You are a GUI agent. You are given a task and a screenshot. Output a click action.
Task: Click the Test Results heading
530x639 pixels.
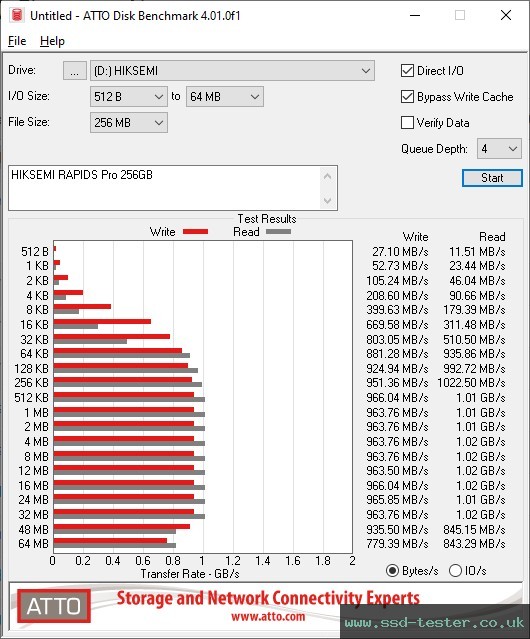pos(267,219)
